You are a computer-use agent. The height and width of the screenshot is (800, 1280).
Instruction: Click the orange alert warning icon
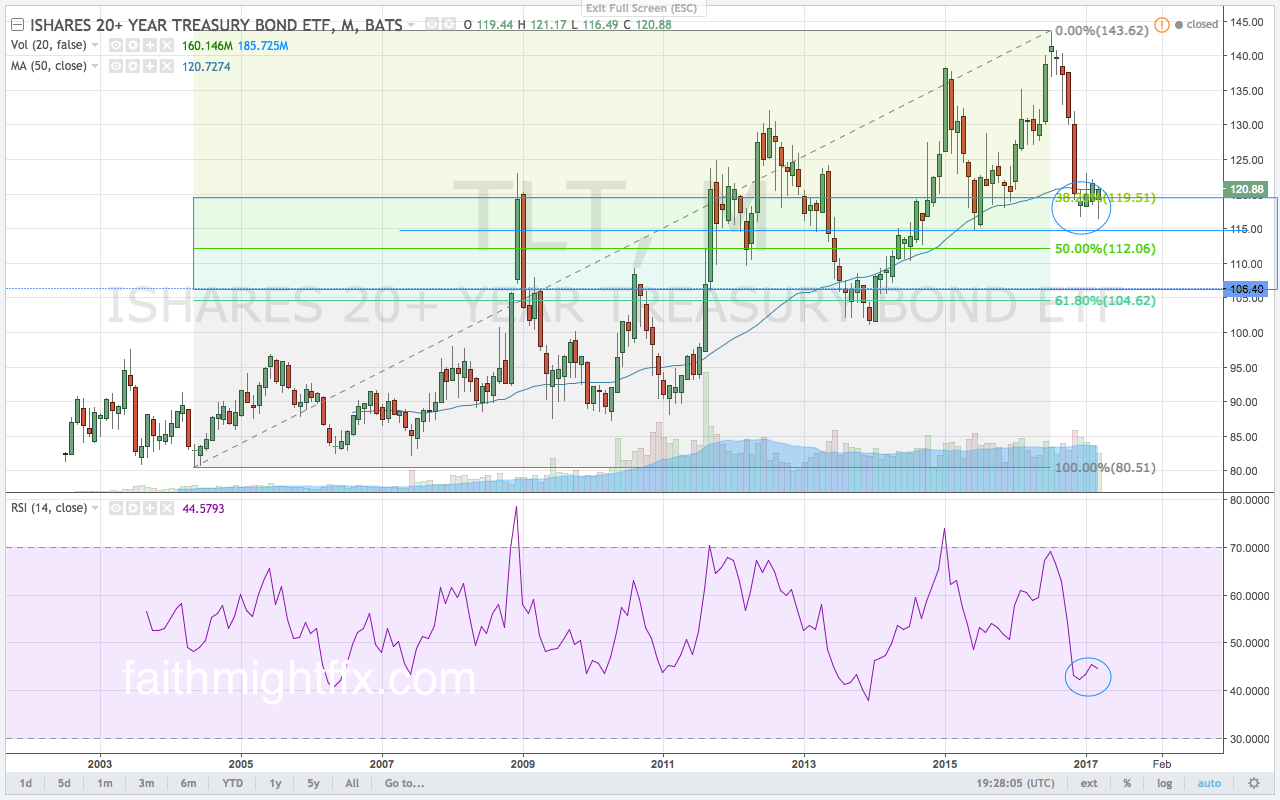tap(1162, 24)
